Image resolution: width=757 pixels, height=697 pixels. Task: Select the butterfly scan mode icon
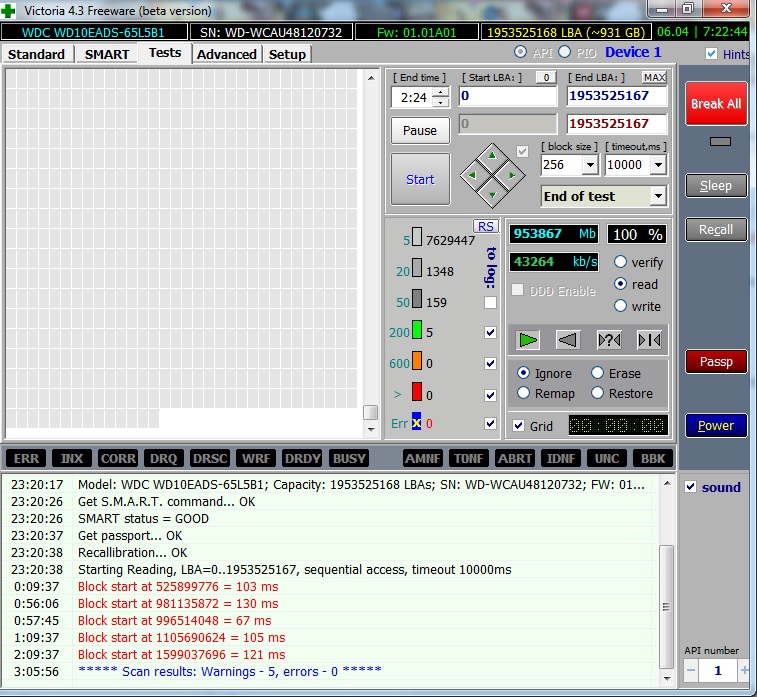[648, 340]
